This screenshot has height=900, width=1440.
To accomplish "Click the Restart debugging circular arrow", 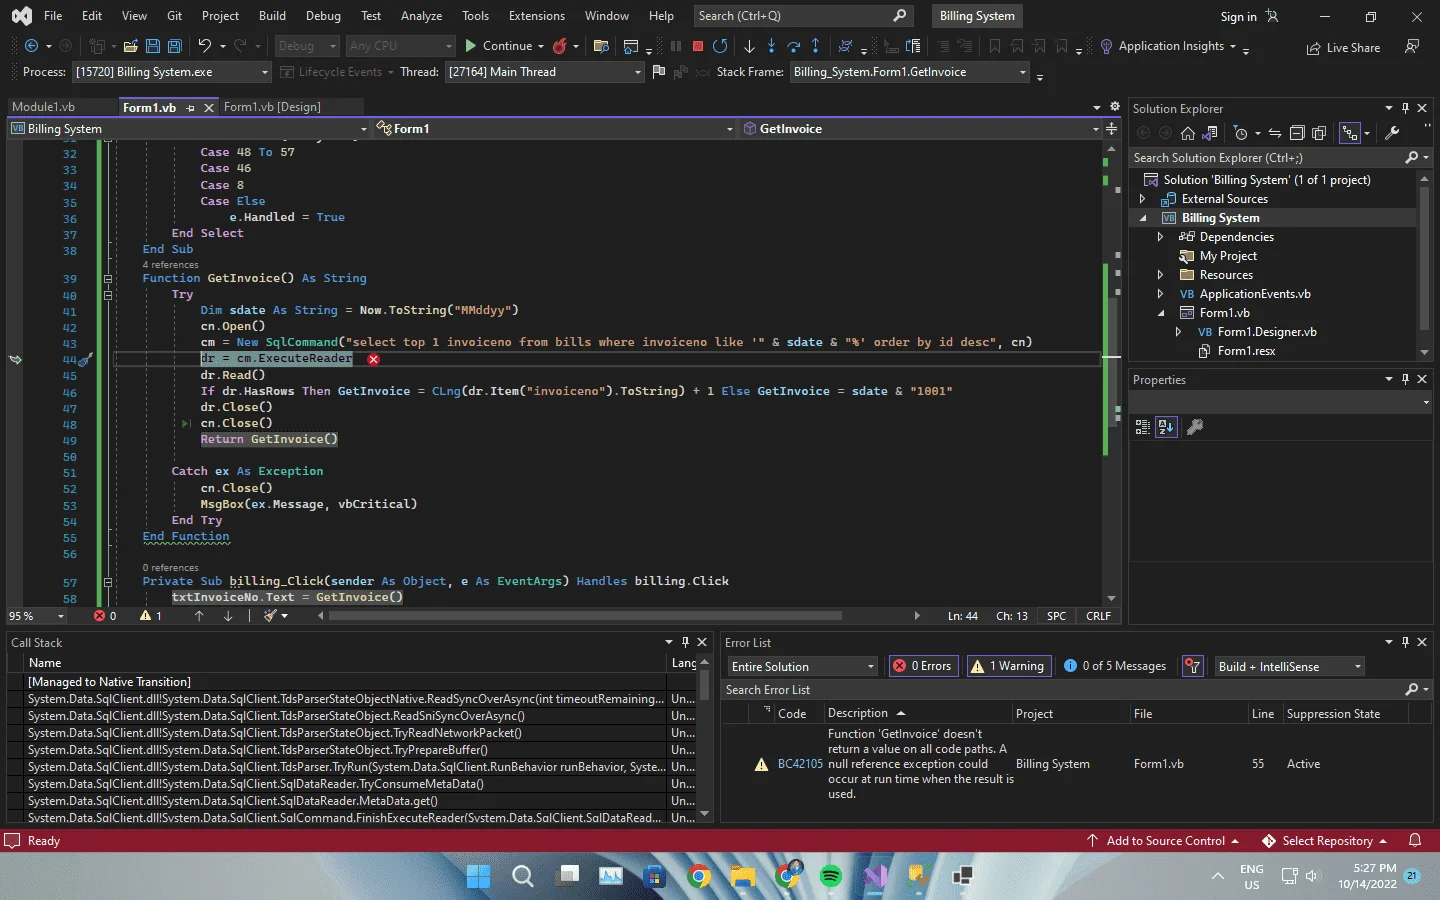I will 720,46.
